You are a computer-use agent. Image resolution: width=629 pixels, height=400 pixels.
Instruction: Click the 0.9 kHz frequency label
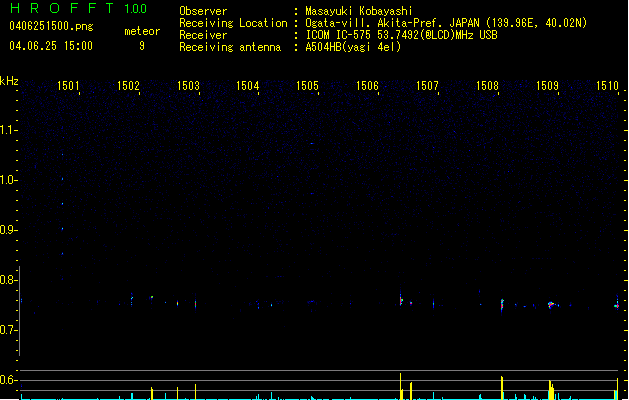tap(7, 230)
